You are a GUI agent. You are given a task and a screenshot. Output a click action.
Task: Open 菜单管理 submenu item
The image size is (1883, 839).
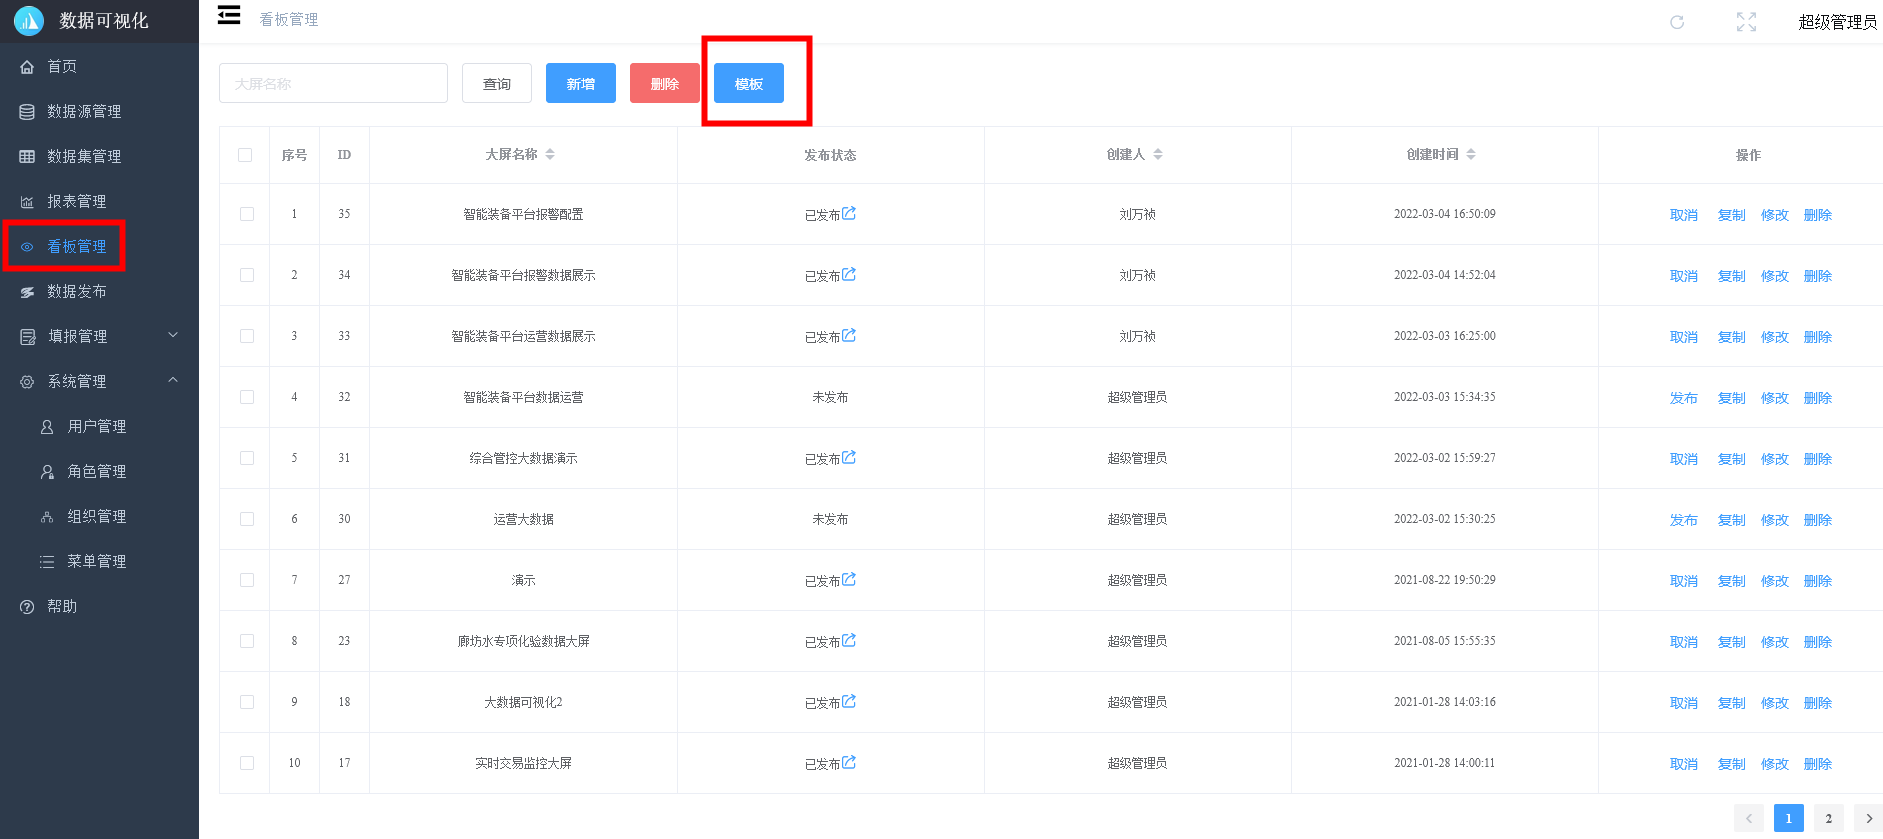pos(99,561)
